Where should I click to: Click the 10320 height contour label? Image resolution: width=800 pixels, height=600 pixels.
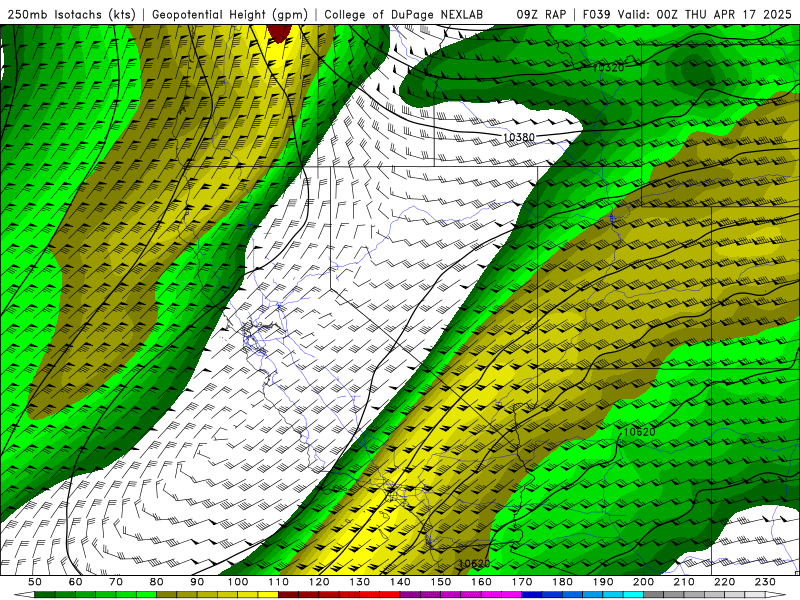[x=609, y=67]
